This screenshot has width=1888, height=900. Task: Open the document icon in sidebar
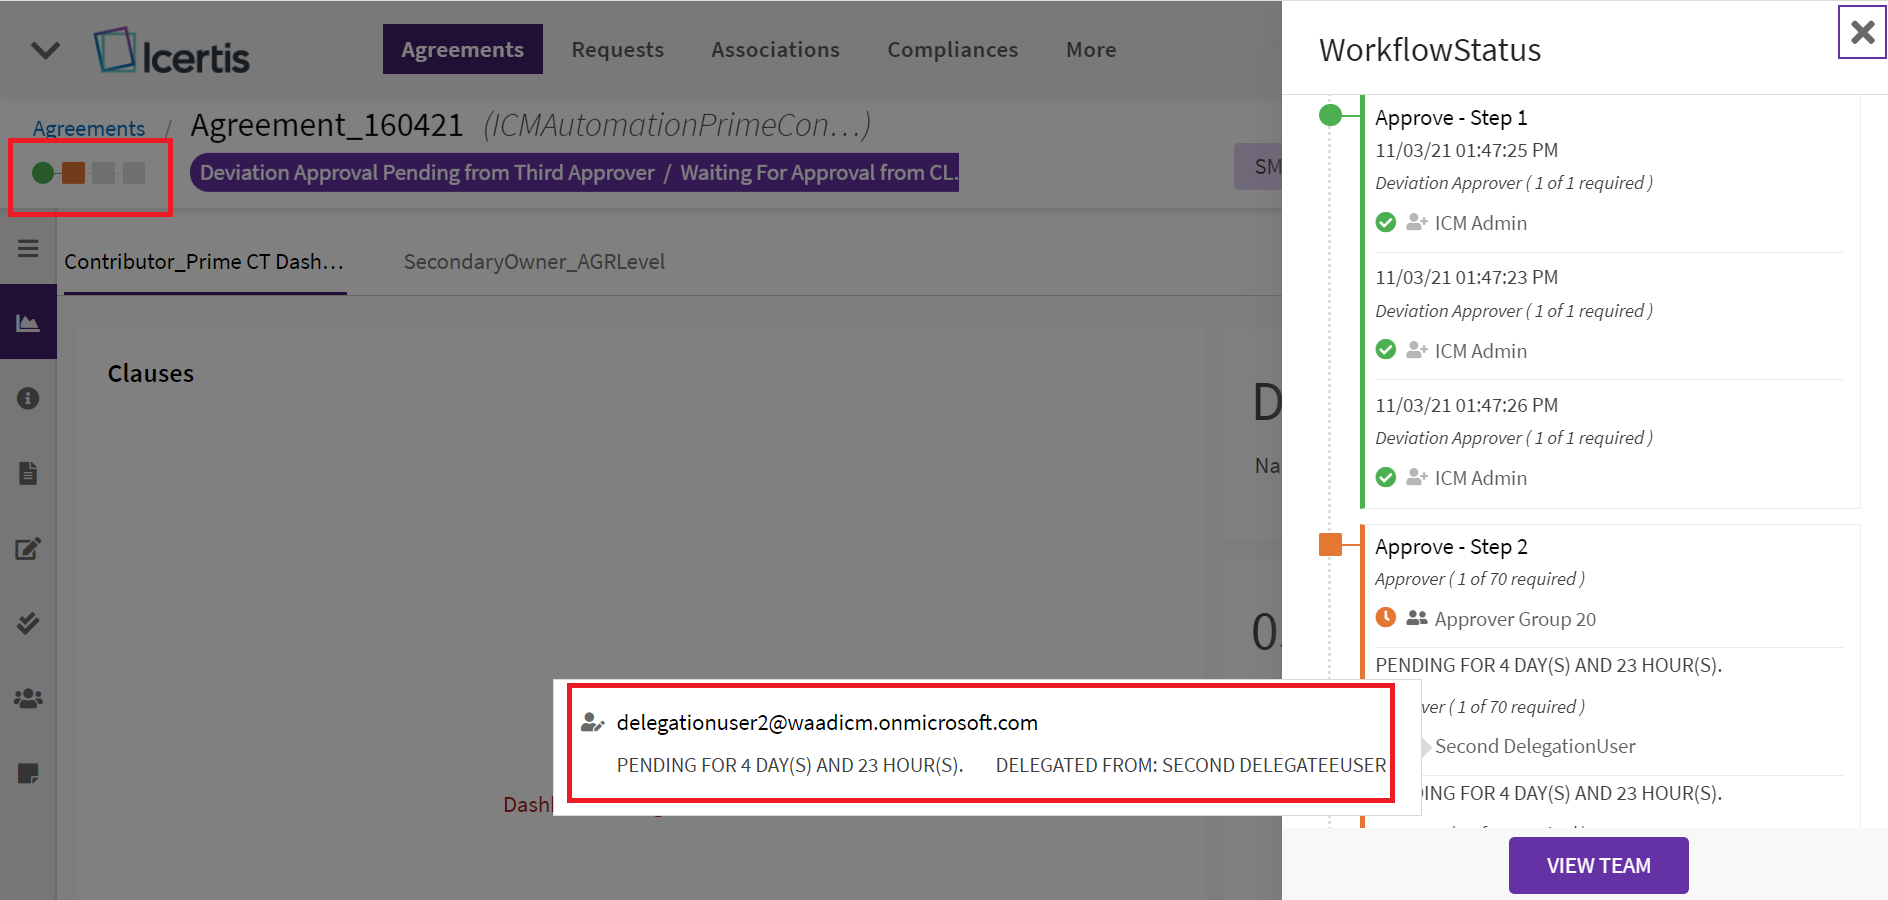pos(28,473)
